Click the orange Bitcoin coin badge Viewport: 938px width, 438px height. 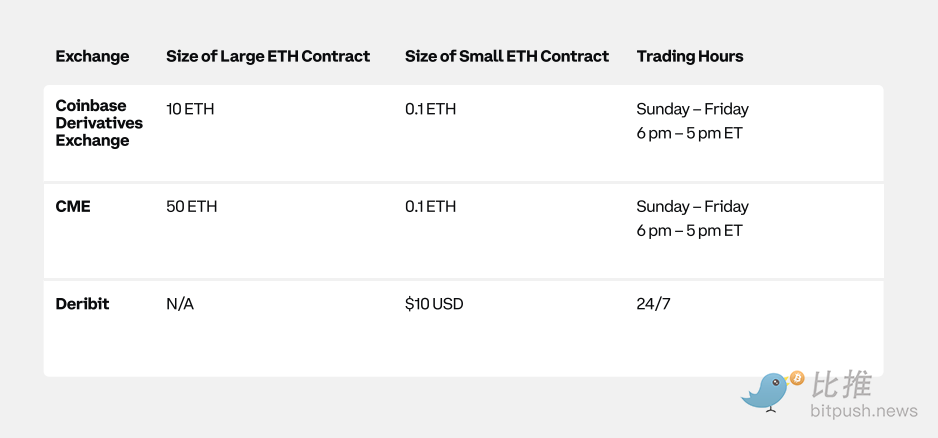[797, 378]
